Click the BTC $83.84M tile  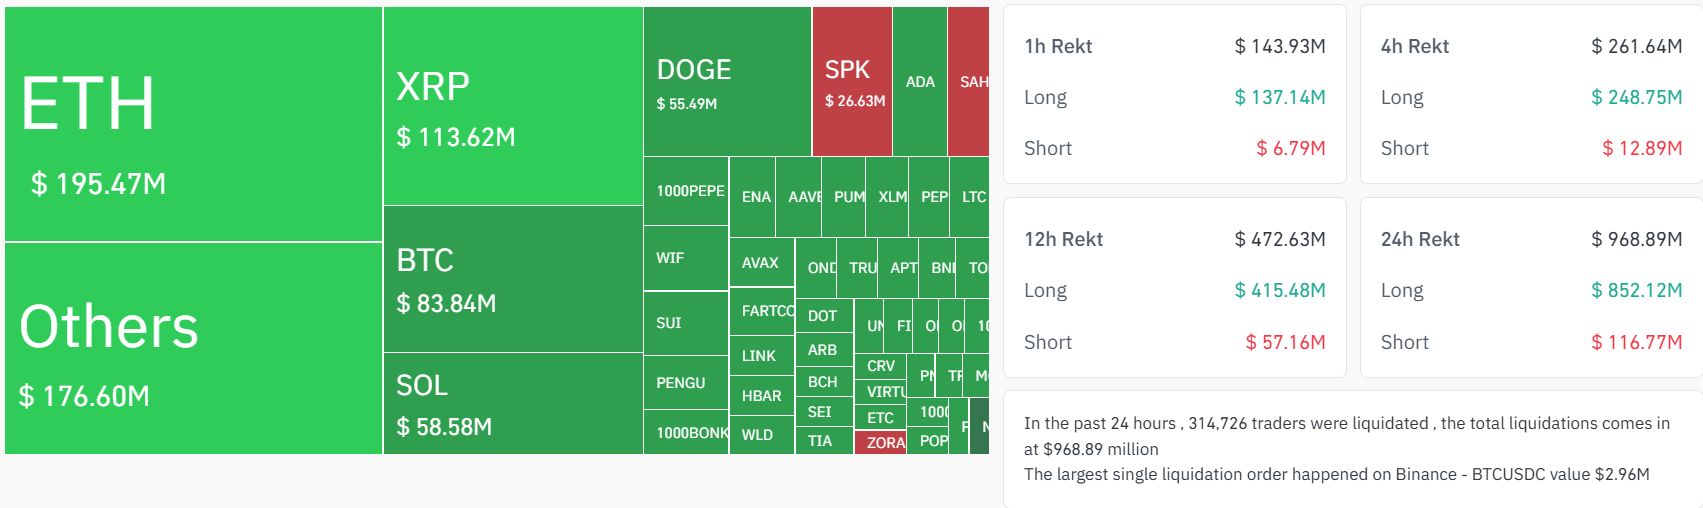tap(513, 279)
